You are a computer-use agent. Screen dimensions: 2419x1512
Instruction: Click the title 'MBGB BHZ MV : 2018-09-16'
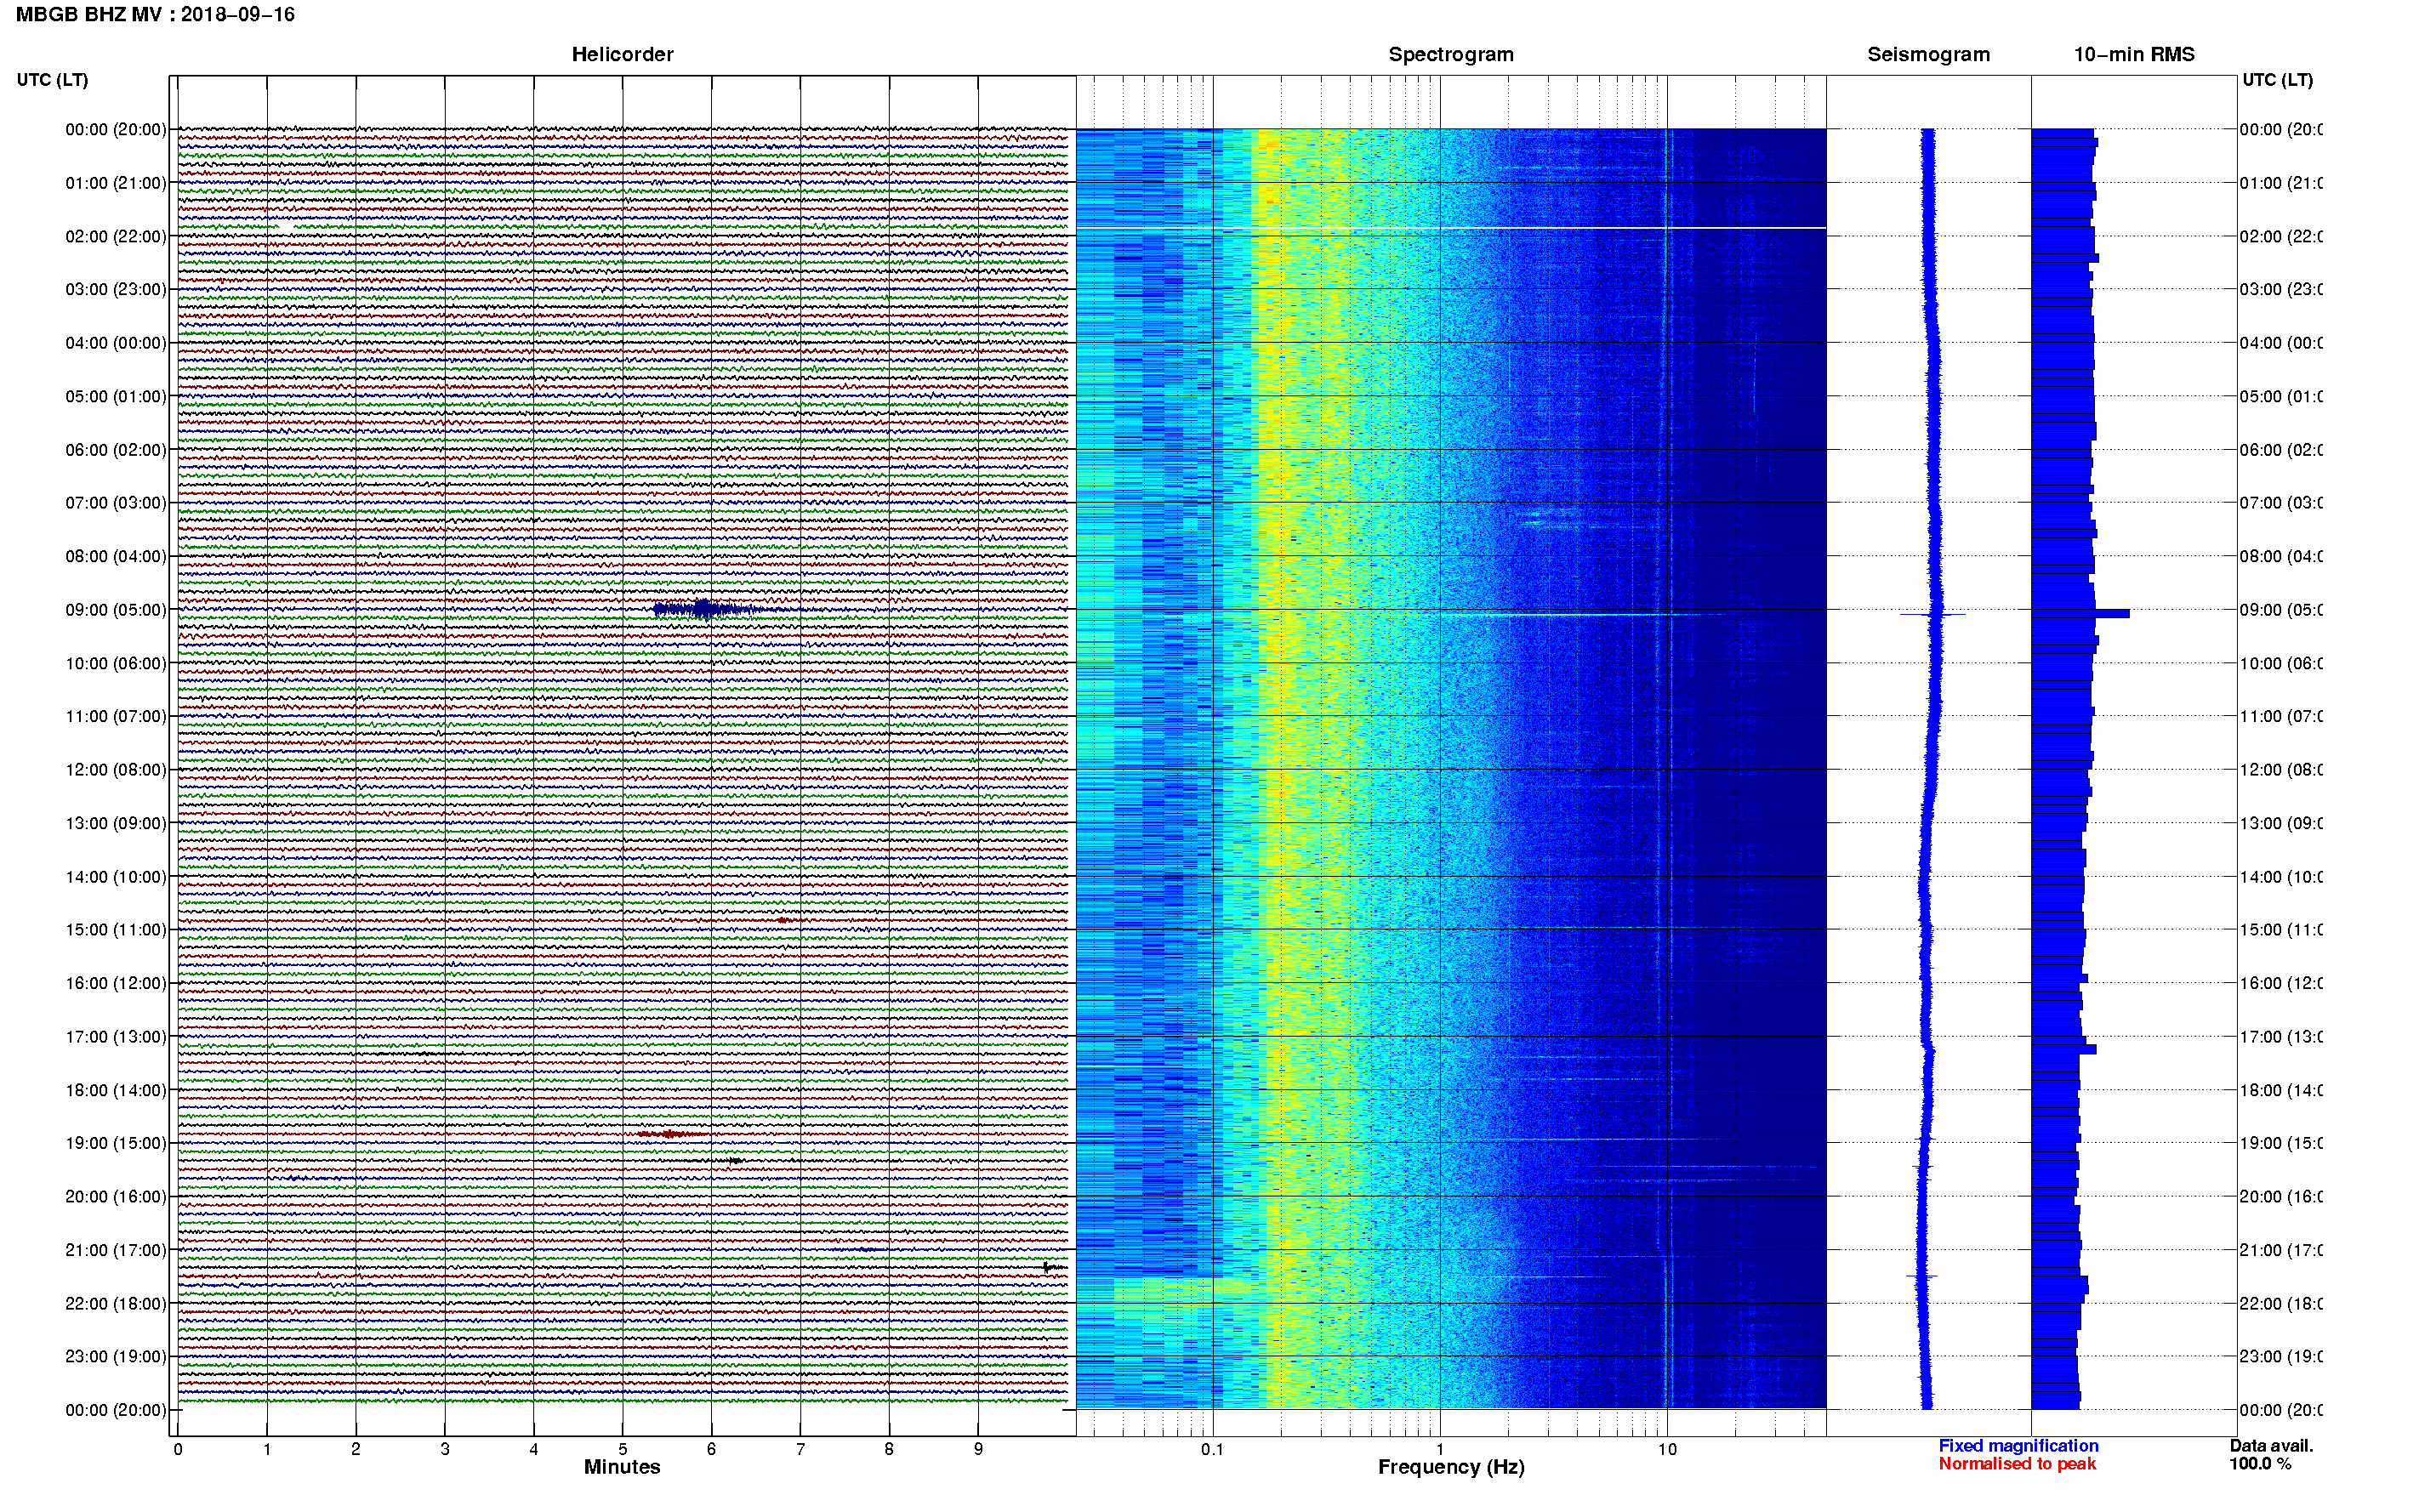pos(155,14)
